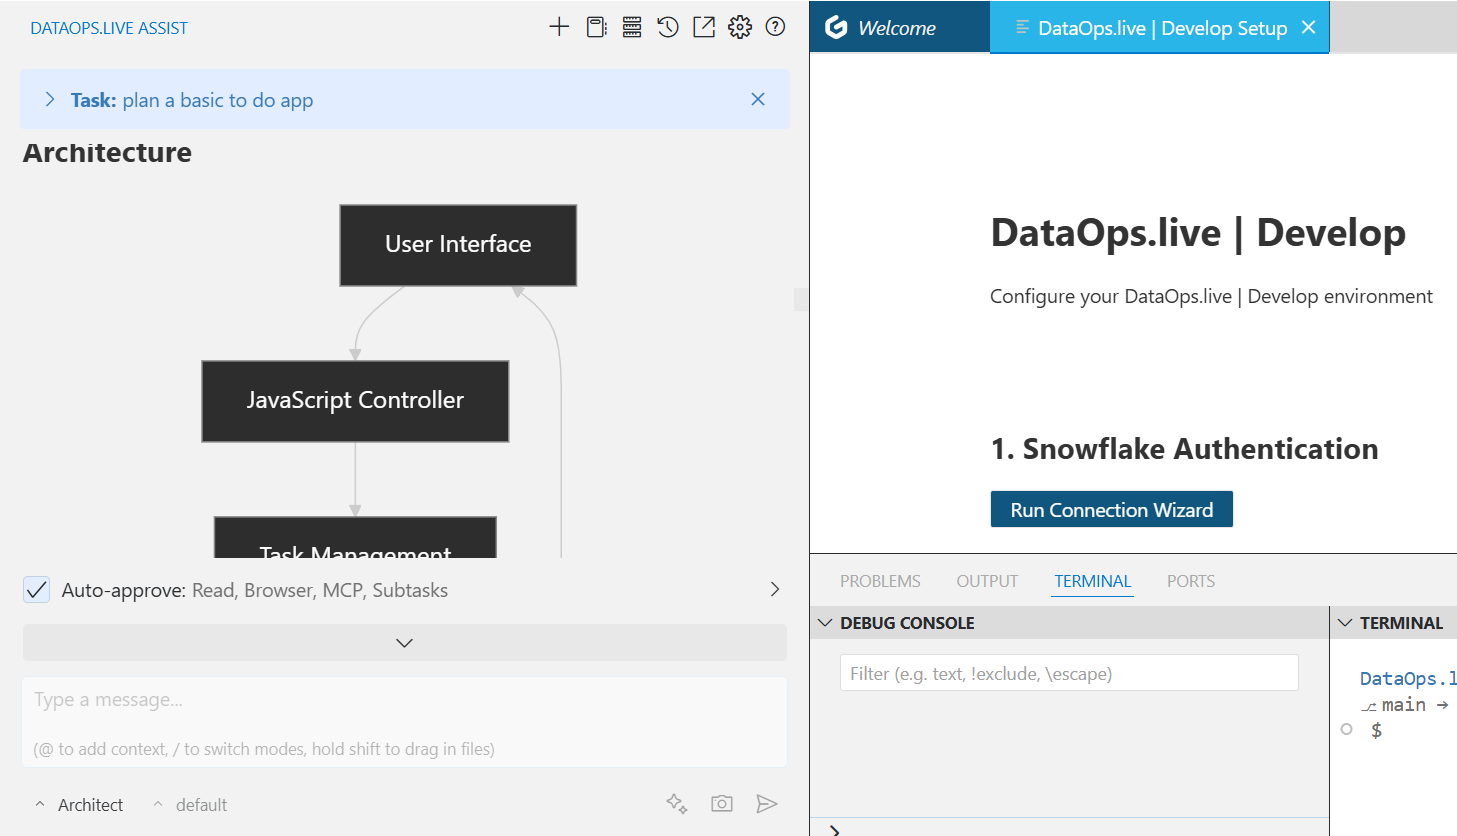This screenshot has width=1457, height=836.
Task: Open the PROBLEMS panel tab
Action: tap(880, 581)
